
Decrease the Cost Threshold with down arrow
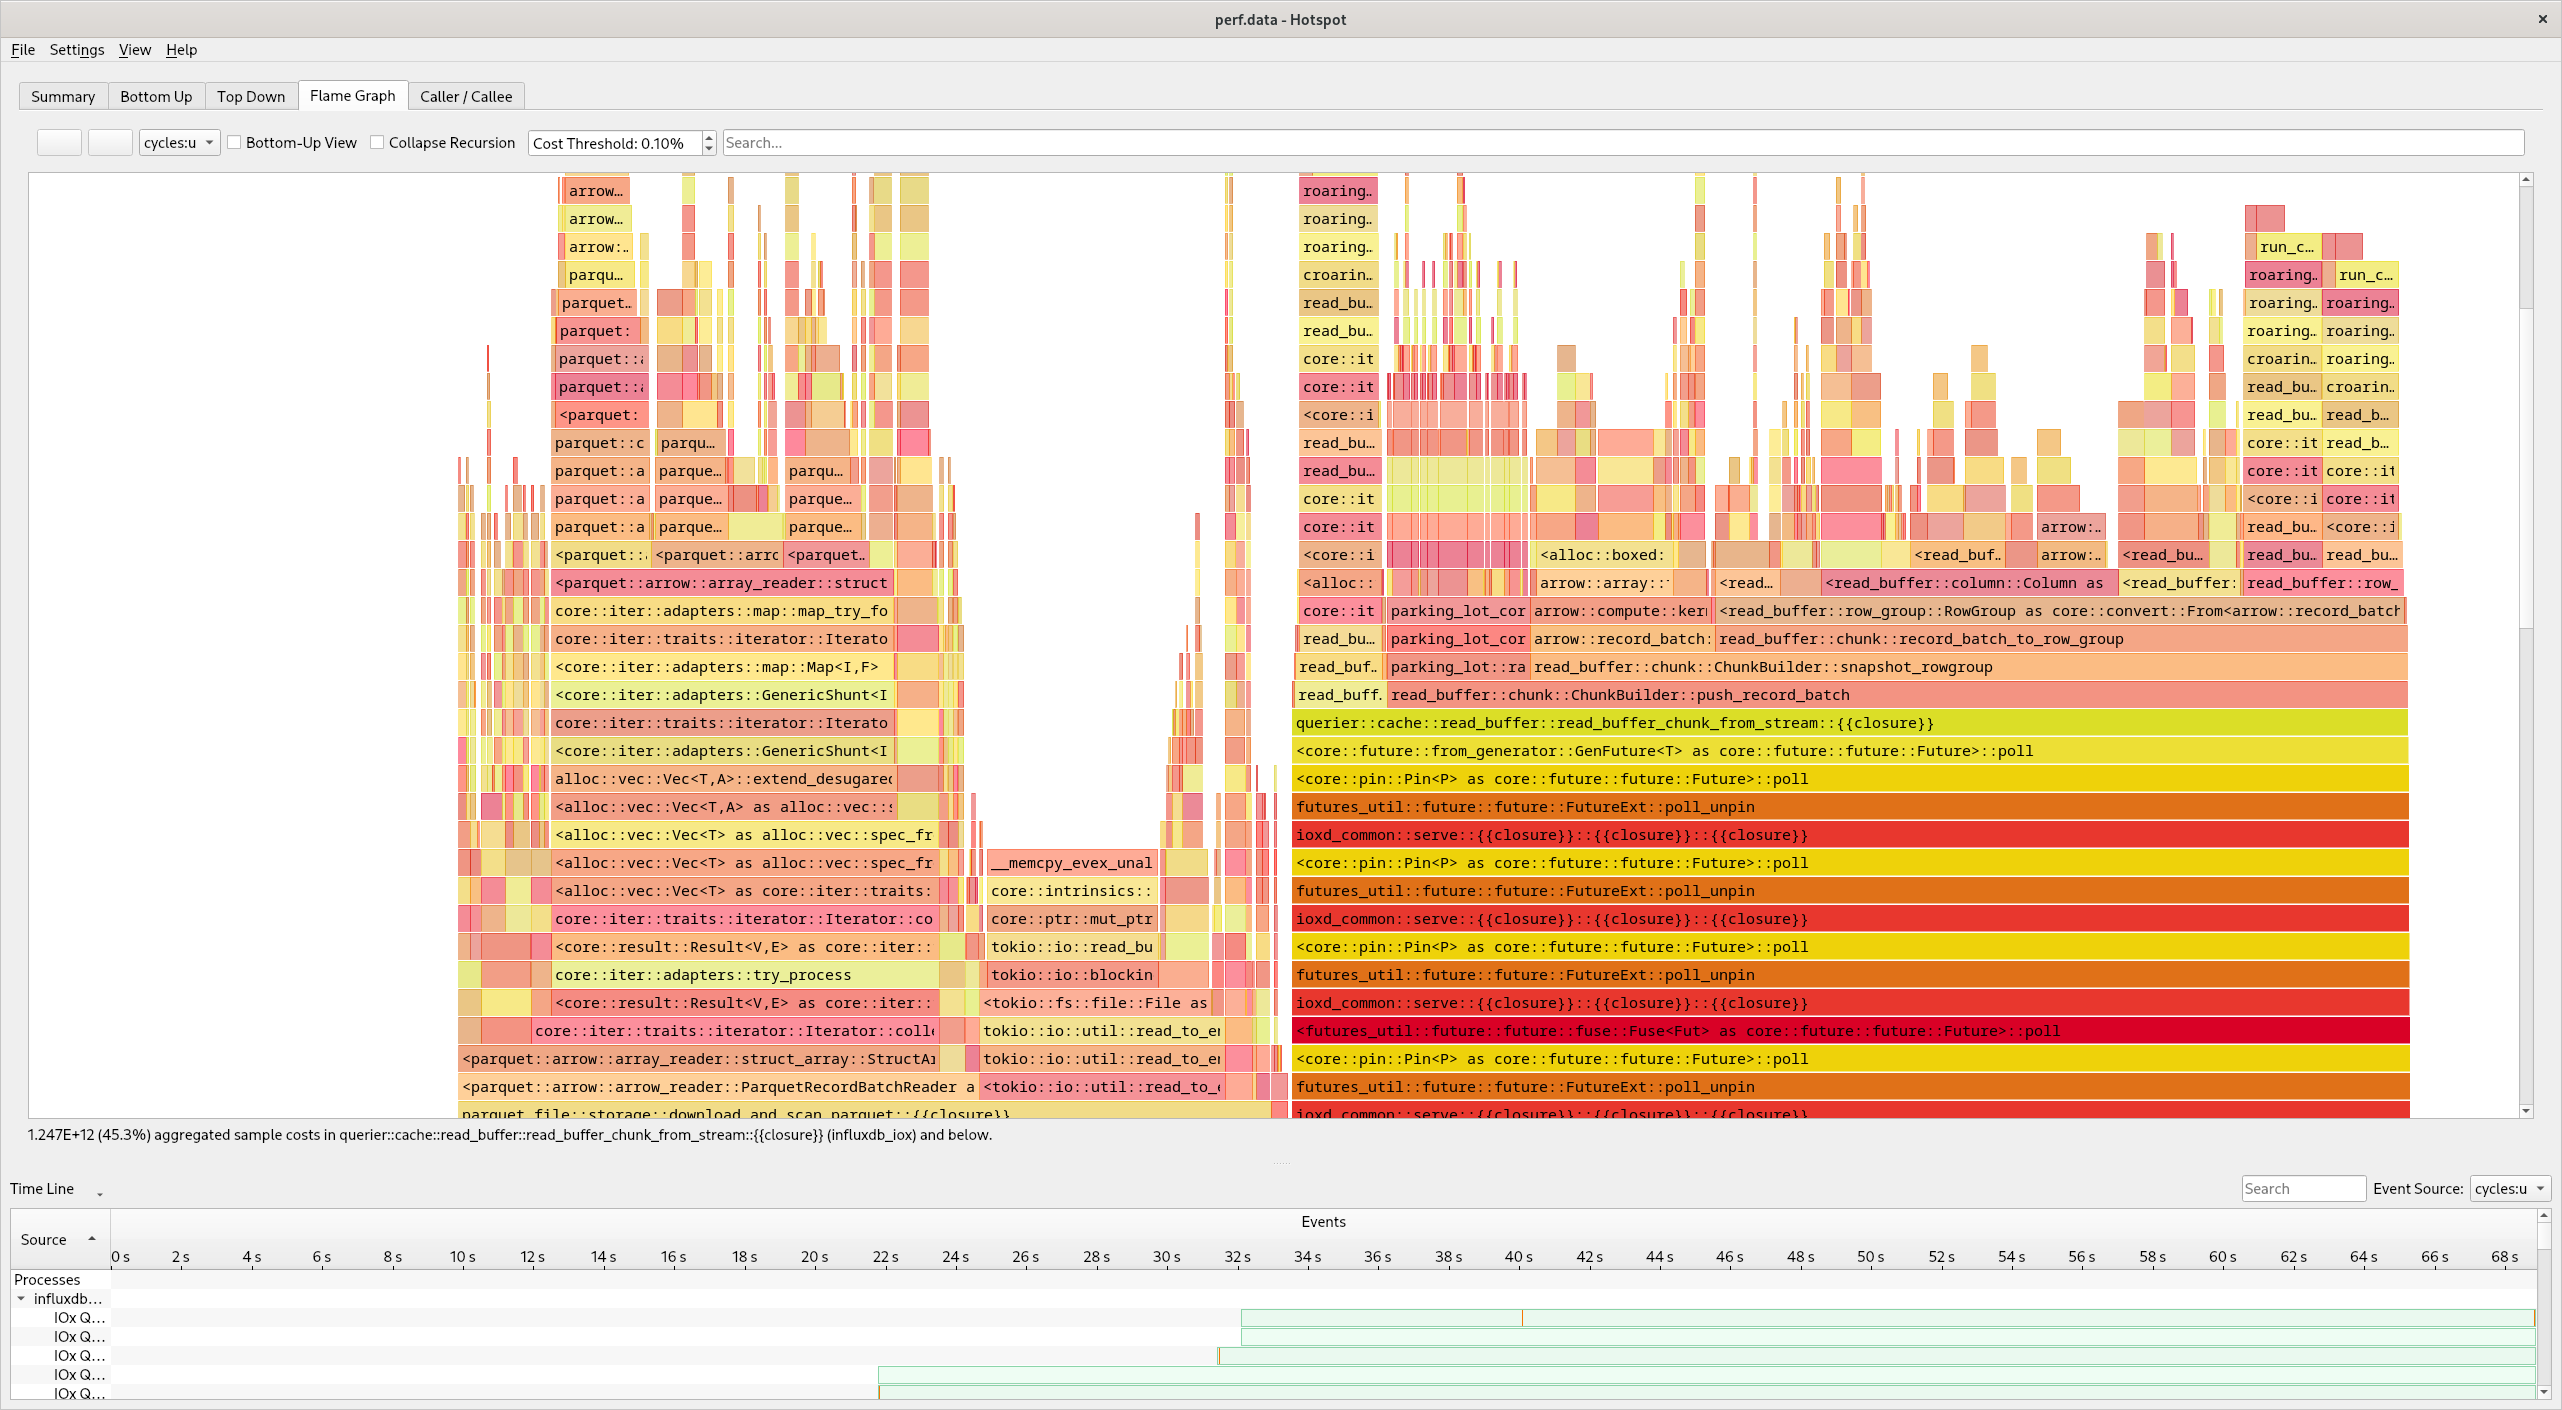click(709, 149)
